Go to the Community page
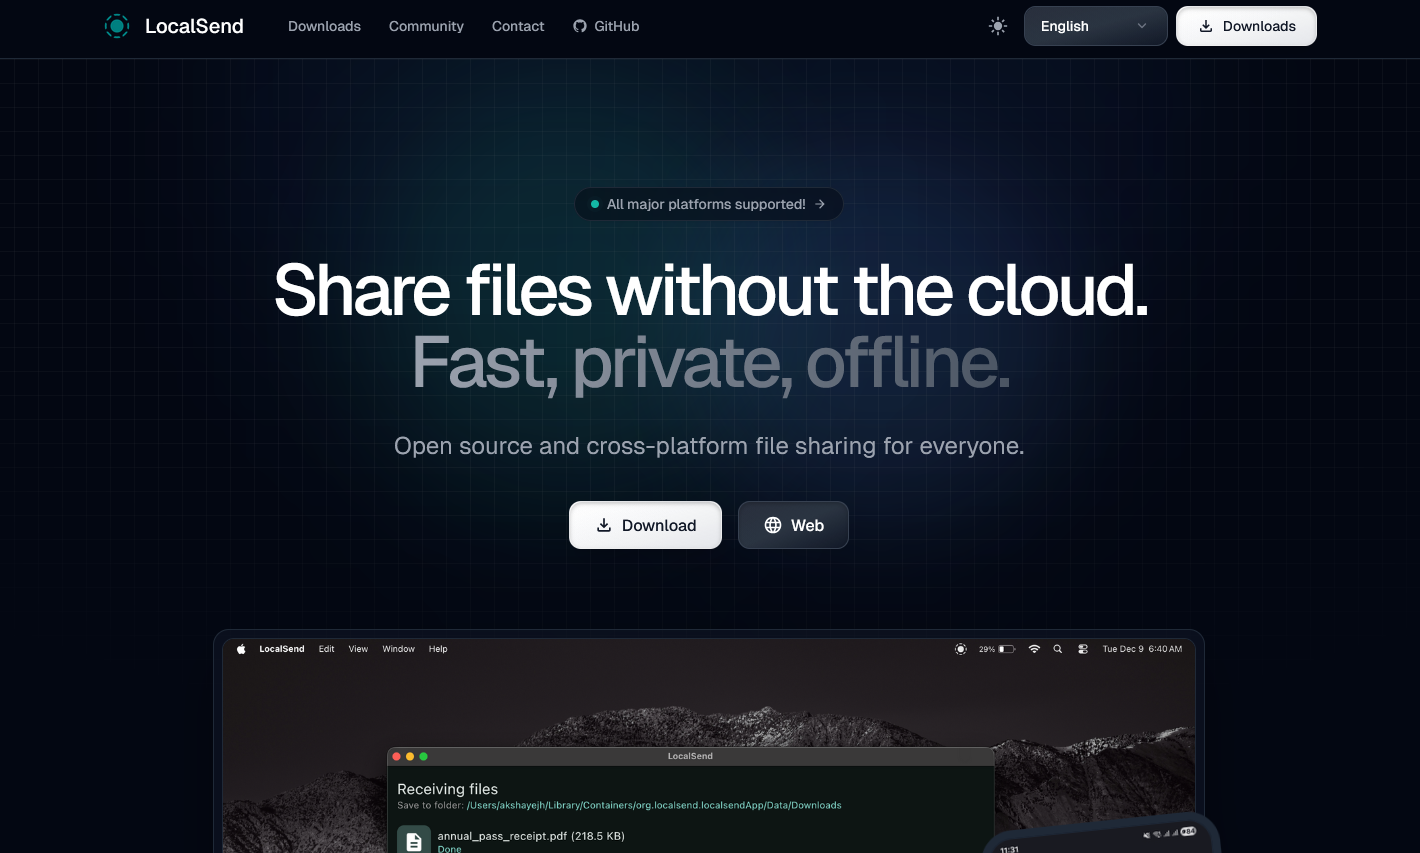Viewport: 1420px width, 853px height. point(426,26)
